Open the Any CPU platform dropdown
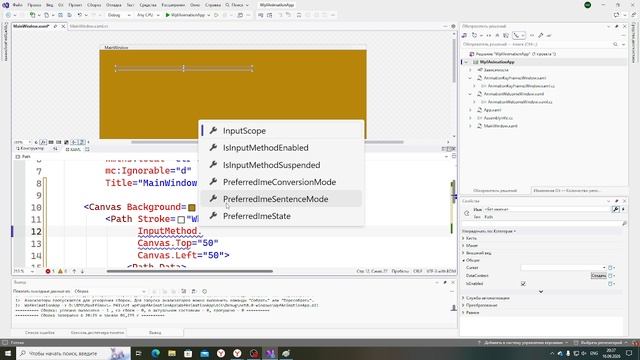 148,15
